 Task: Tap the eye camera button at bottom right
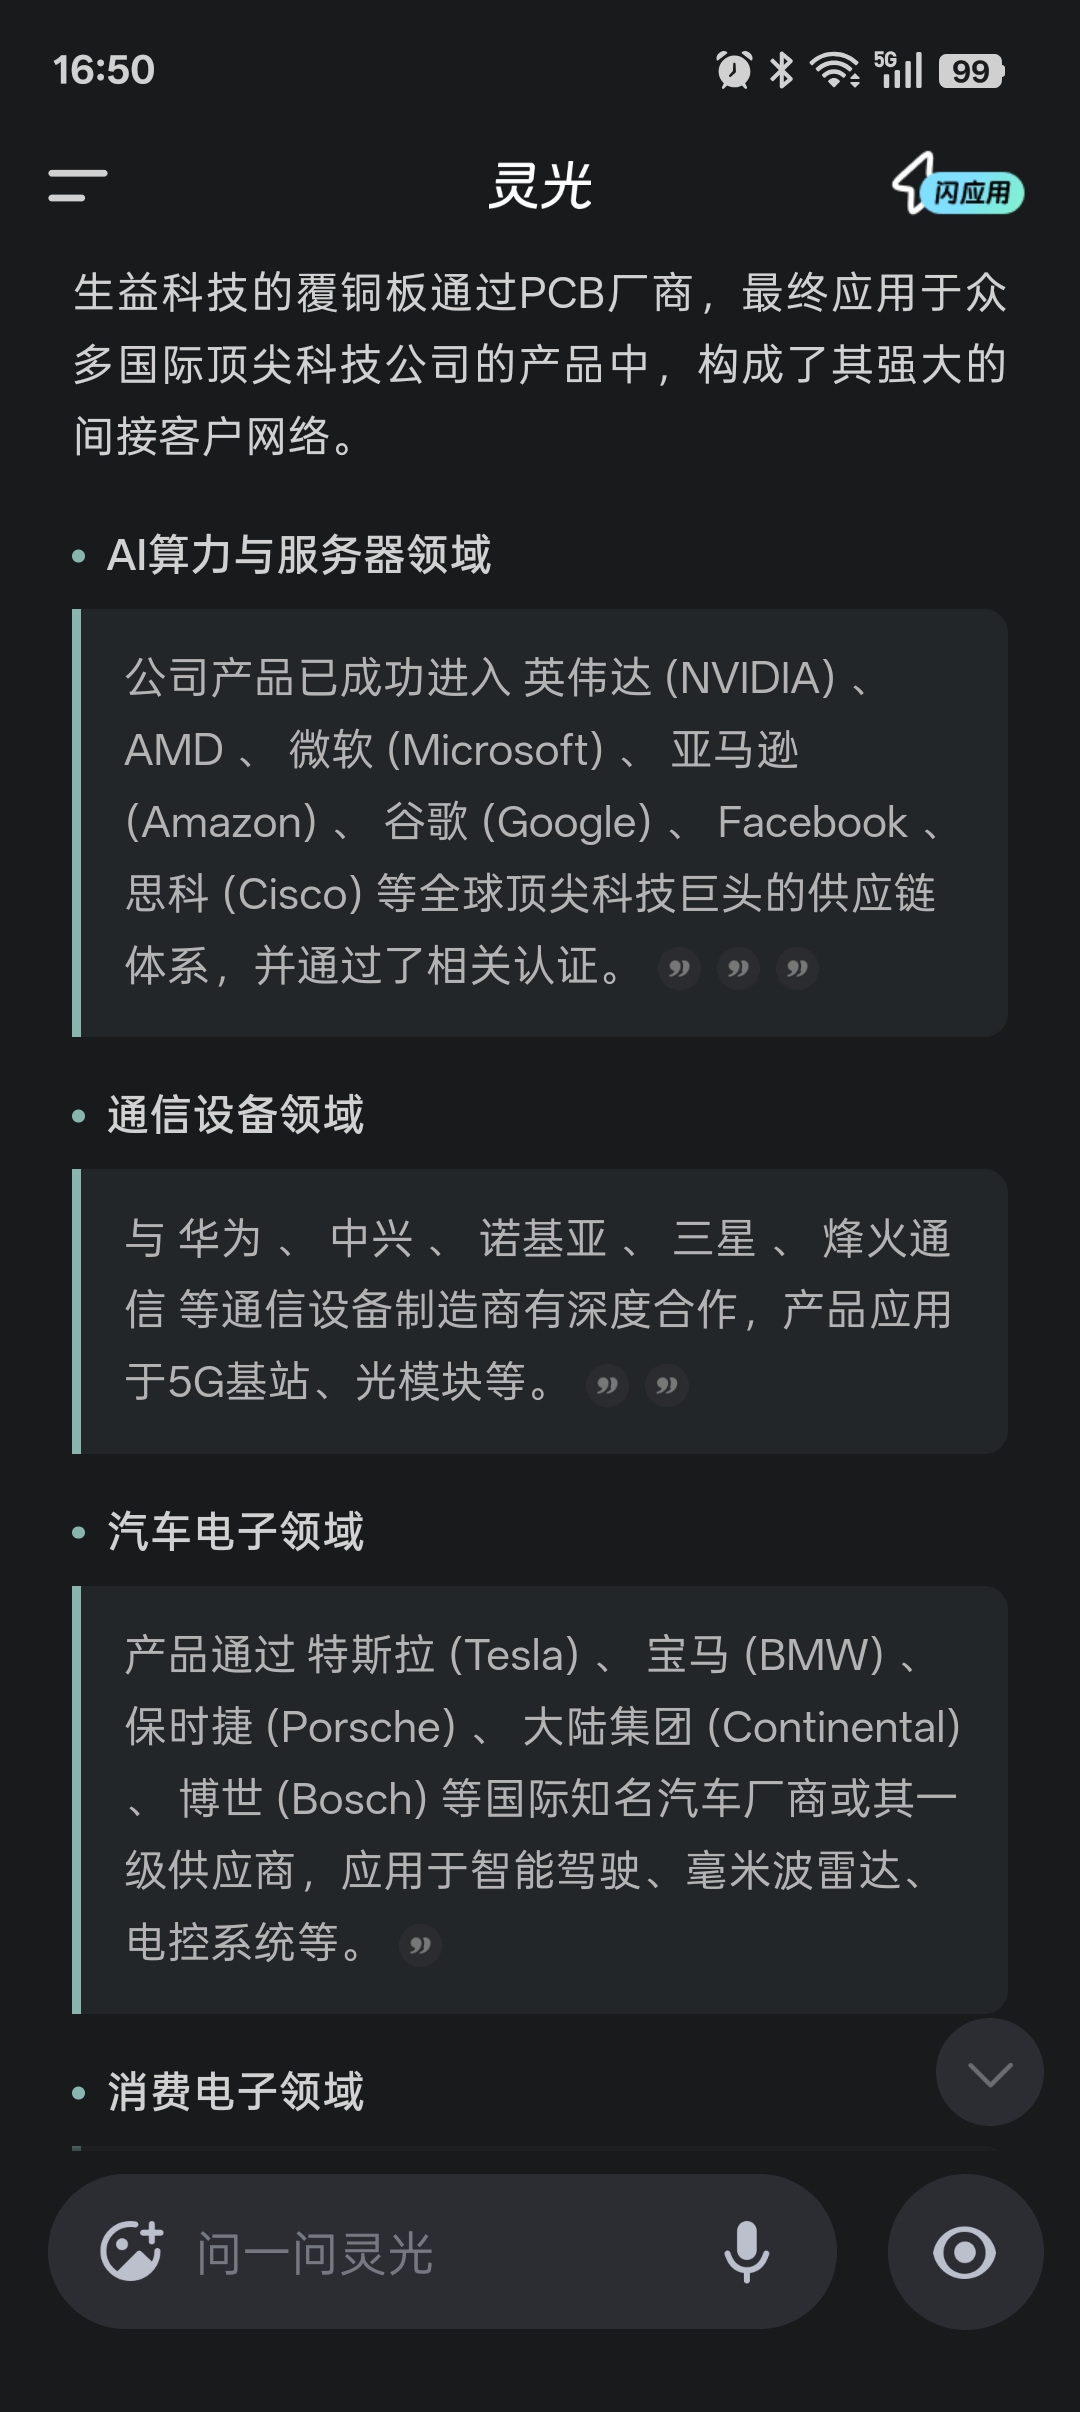coord(965,2252)
